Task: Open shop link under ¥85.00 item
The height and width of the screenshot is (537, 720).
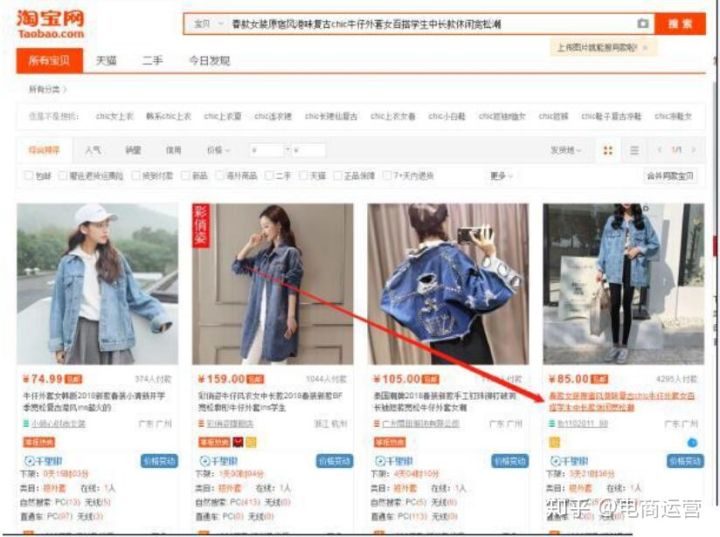Action: coord(582,424)
